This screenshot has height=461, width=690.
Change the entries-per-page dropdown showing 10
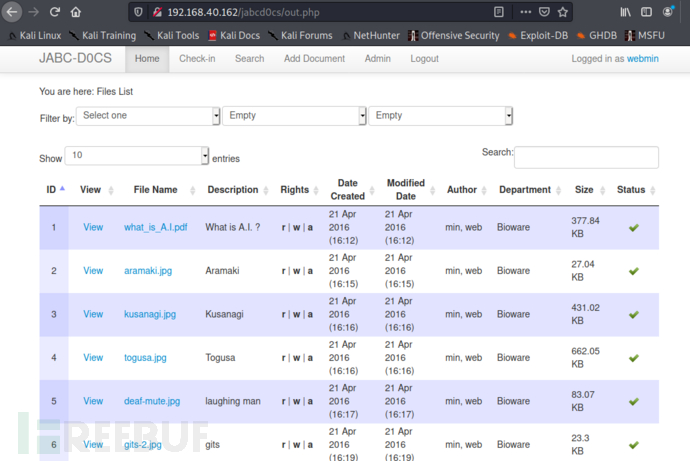tap(137, 156)
